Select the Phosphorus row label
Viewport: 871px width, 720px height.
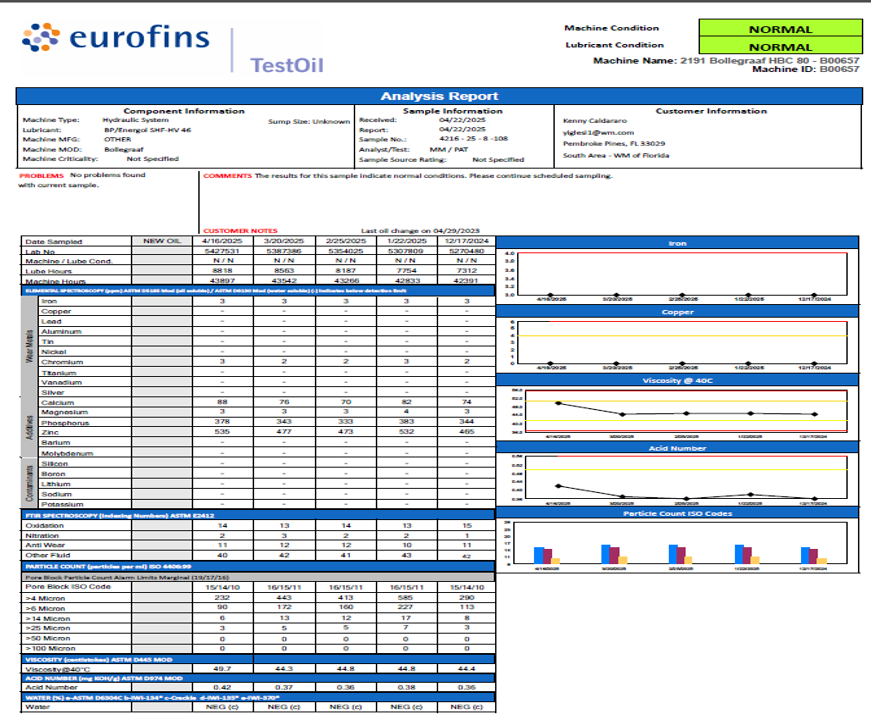65,423
